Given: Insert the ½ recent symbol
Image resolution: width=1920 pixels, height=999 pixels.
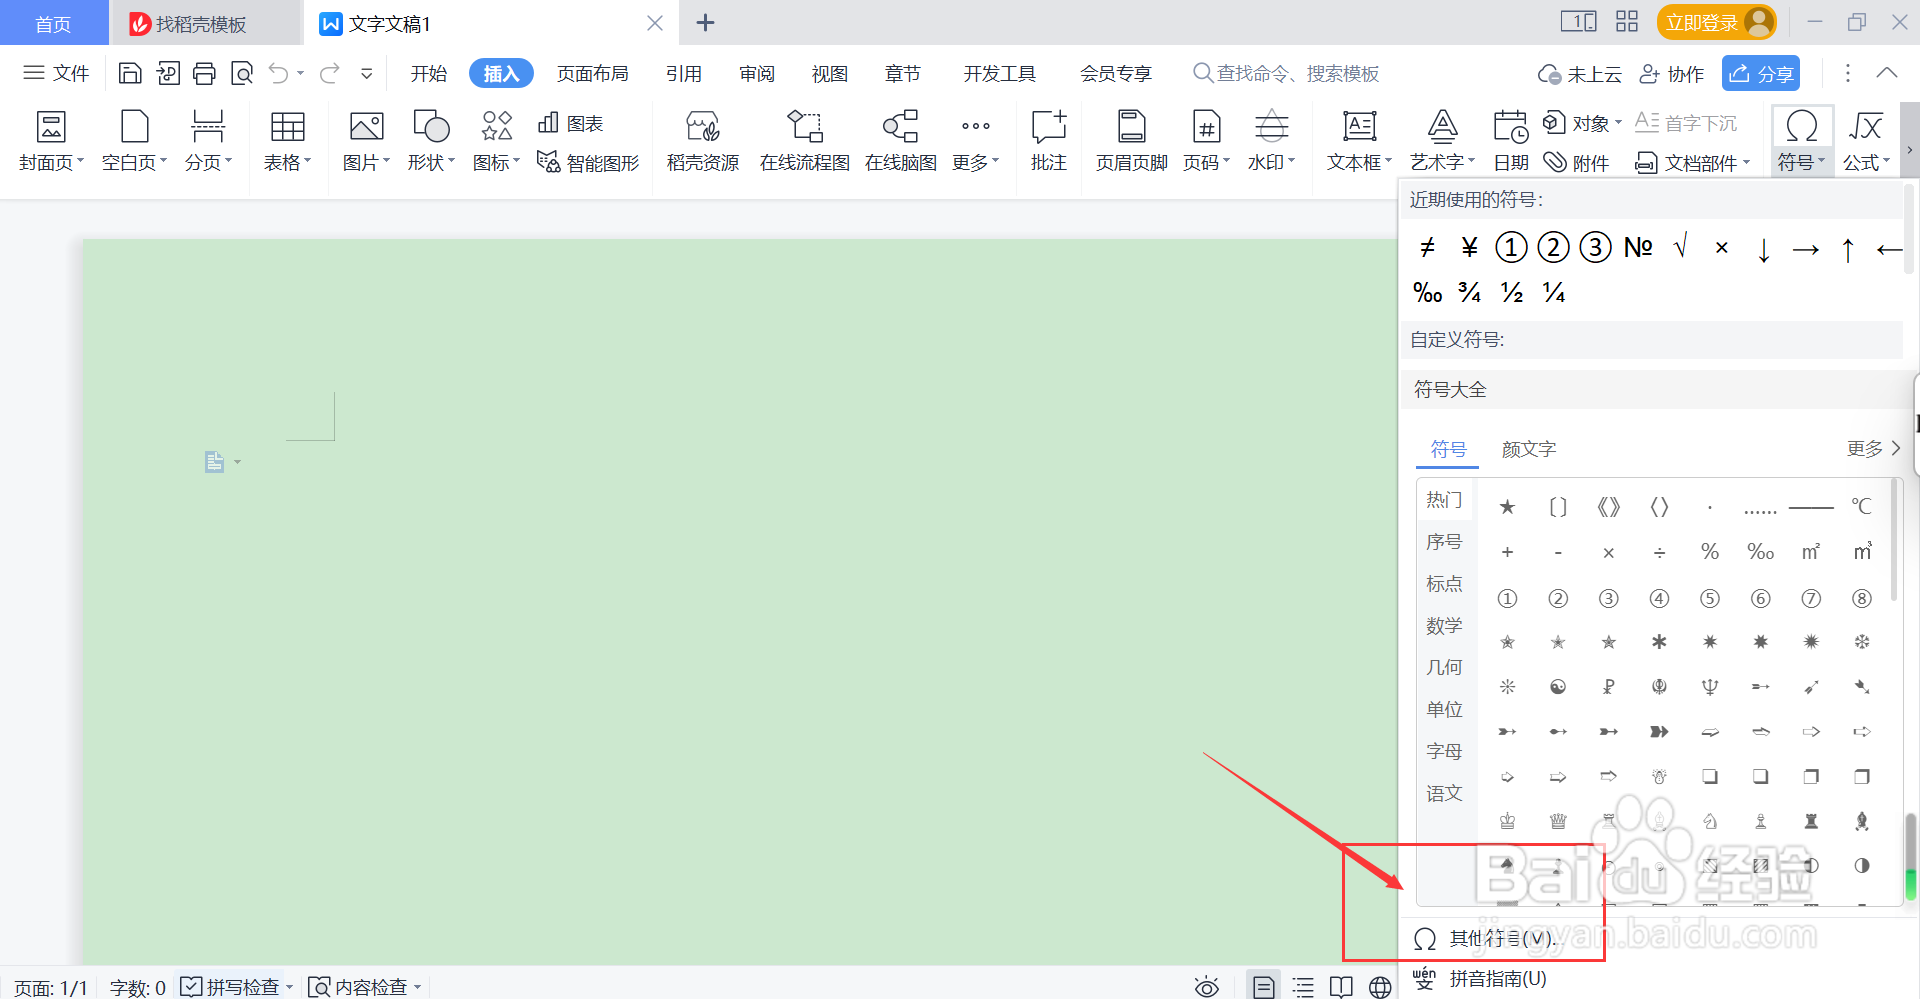Looking at the screenshot, I should tap(1511, 292).
